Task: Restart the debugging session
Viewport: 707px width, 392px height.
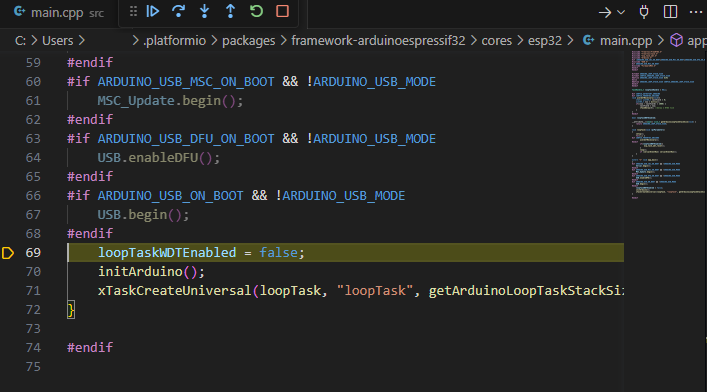Action: (x=256, y=11)
